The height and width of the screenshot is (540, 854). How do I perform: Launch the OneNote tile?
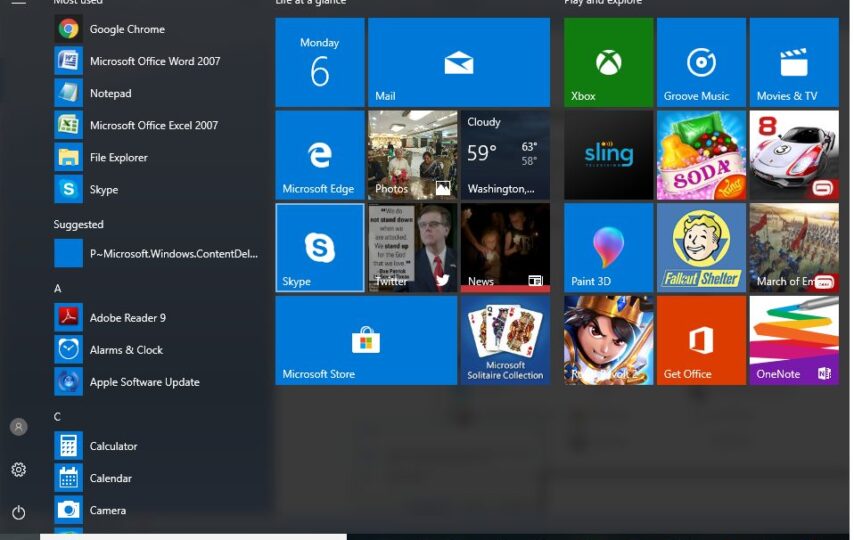coord(794,341)
